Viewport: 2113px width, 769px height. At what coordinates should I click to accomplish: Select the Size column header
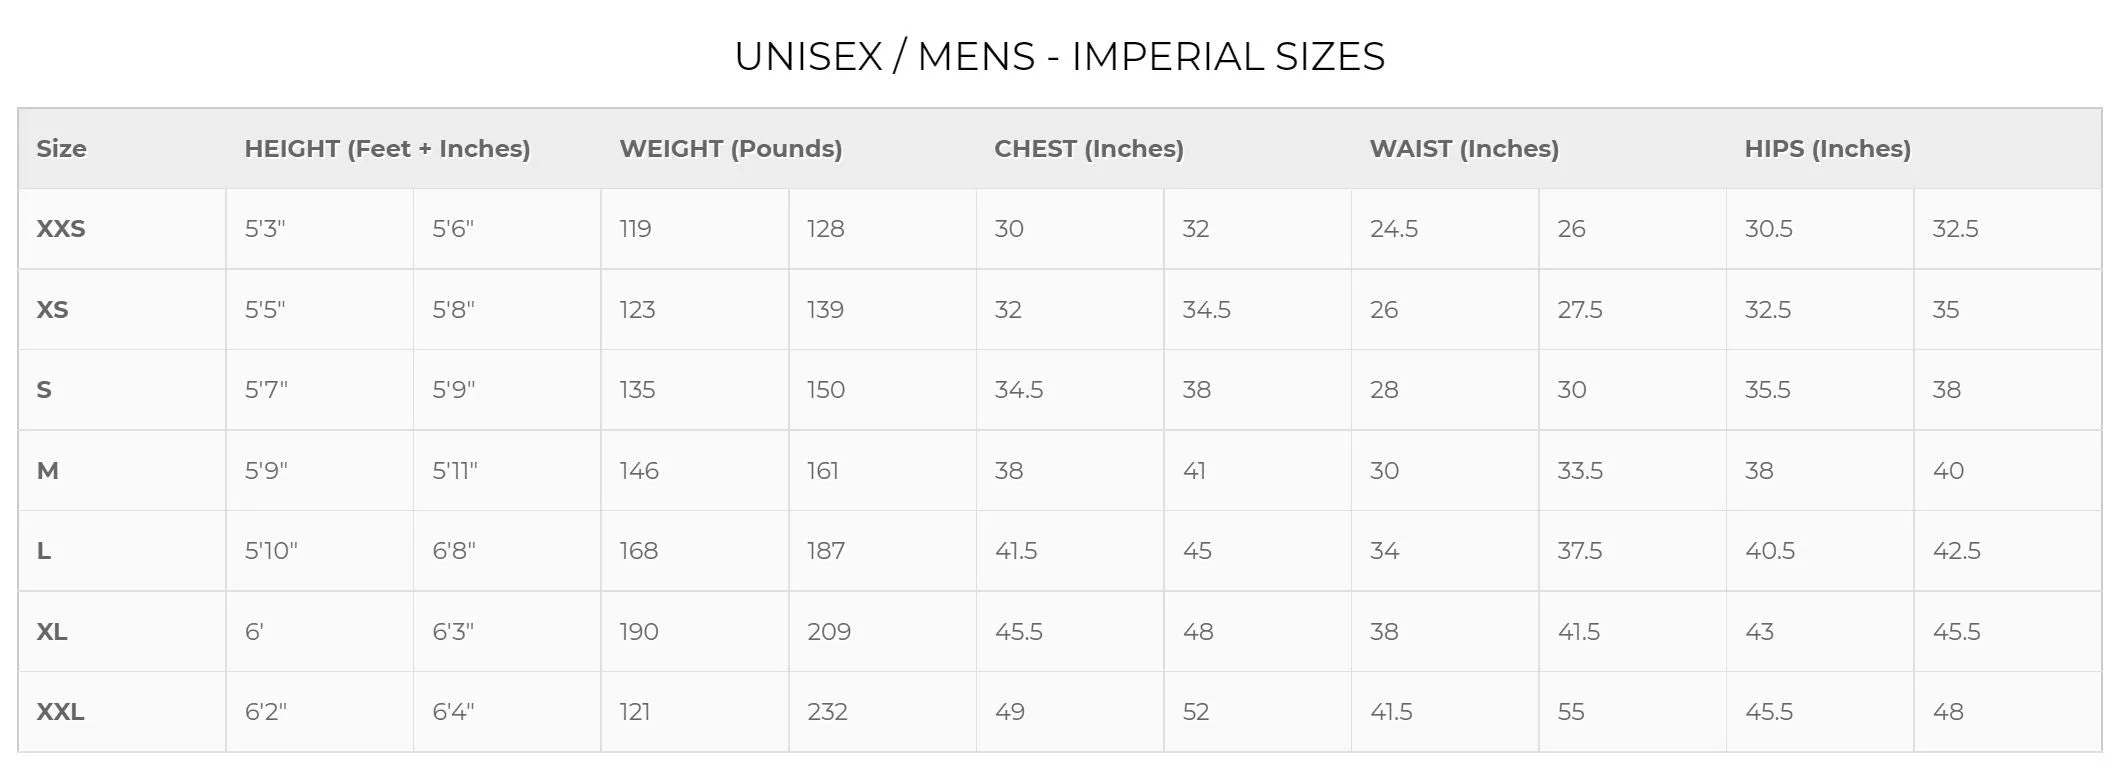62,149
